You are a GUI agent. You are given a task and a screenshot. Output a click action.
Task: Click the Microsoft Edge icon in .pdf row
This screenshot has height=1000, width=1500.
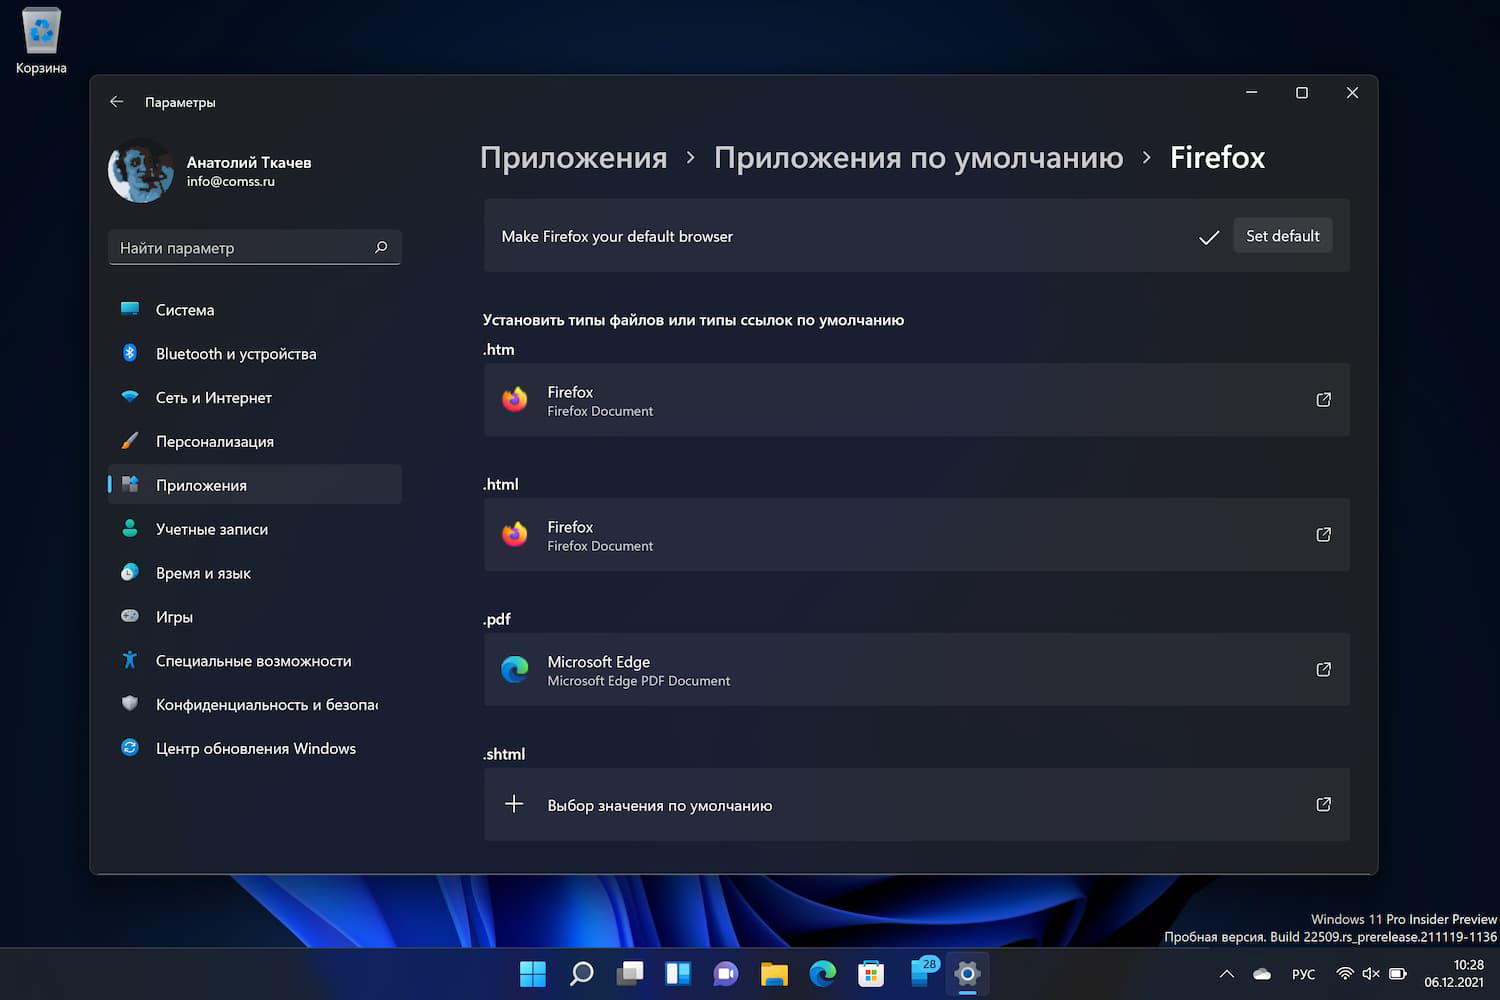click(515, 670)
